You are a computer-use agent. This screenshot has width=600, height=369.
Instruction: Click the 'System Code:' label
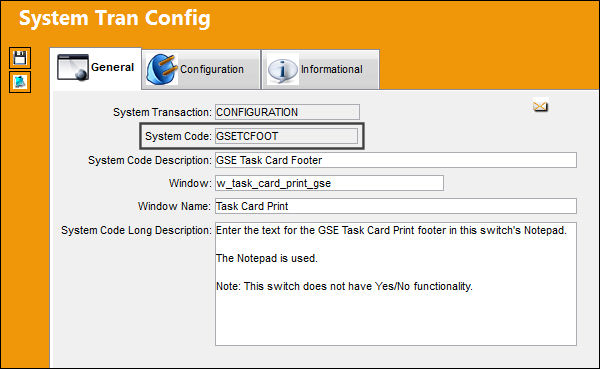[178, 136]
